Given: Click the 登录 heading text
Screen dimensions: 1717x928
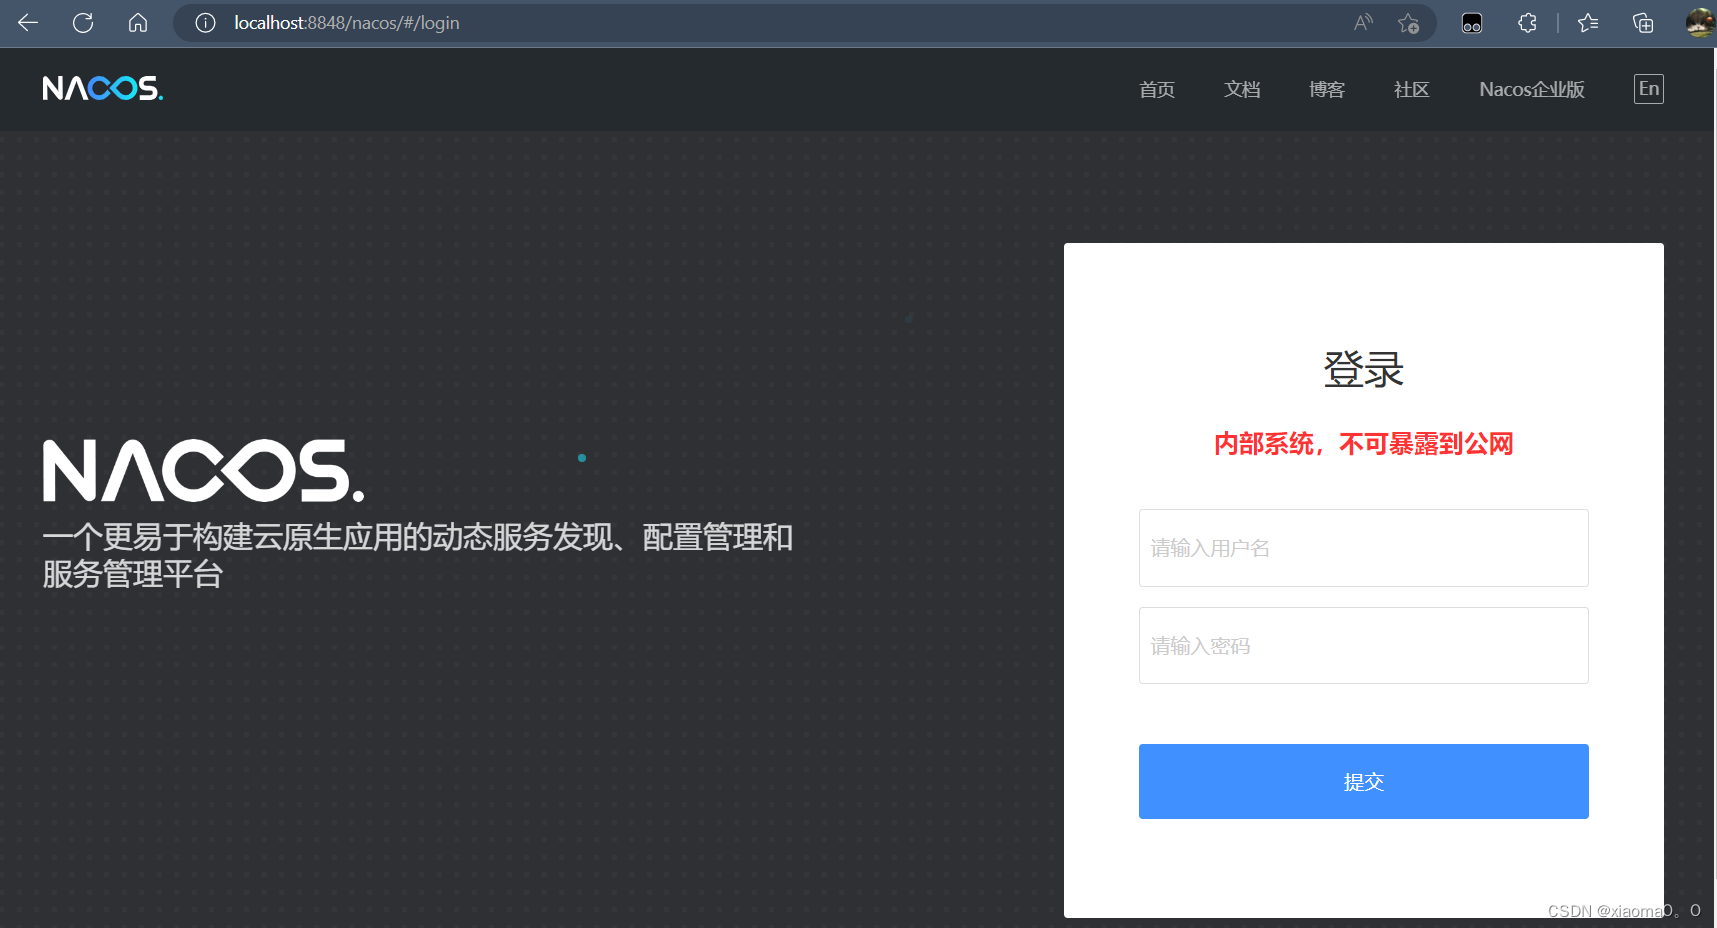Looking at the screenshot, I should tap(1364, 369).
